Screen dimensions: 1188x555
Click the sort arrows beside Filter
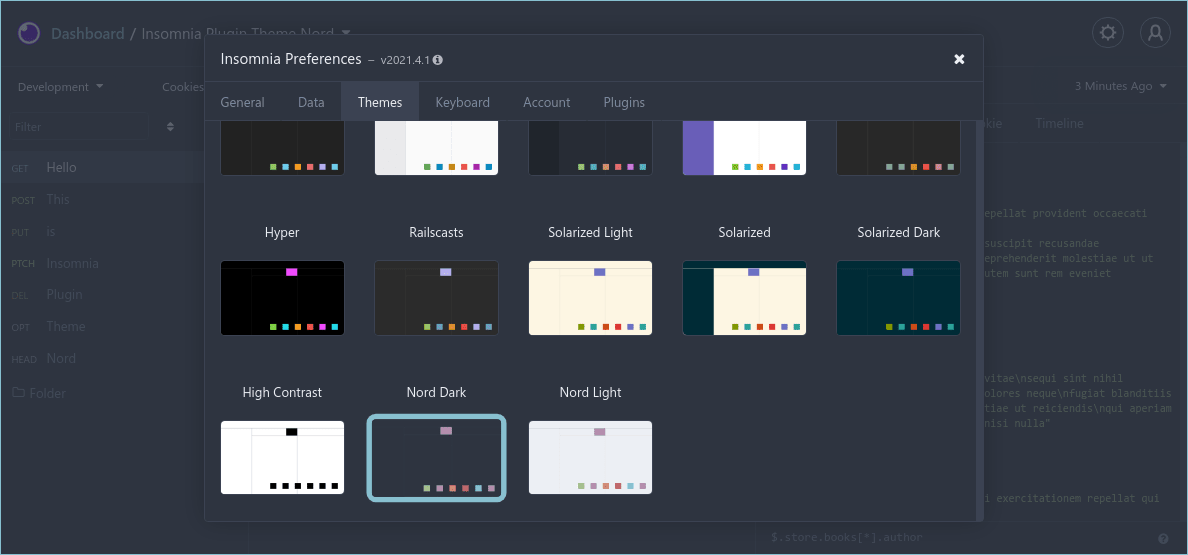tap(170, 126)
